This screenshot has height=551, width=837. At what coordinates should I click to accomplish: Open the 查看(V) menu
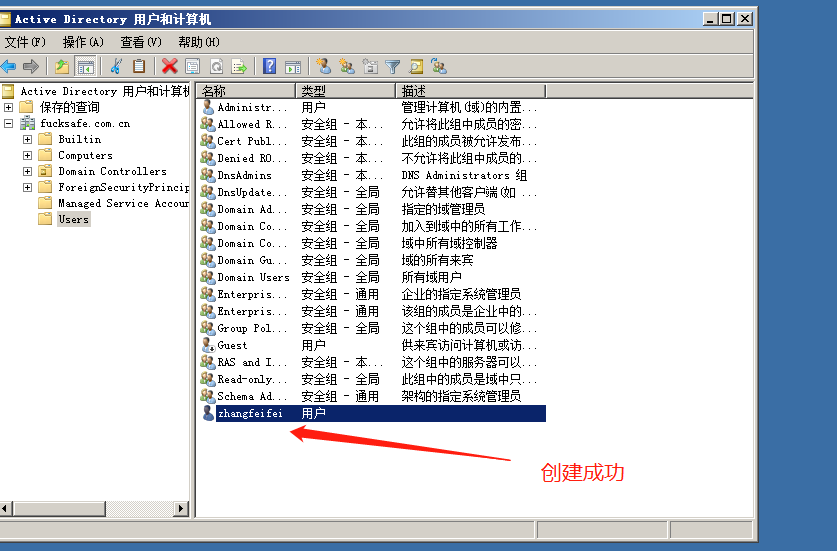pos(141,42)
